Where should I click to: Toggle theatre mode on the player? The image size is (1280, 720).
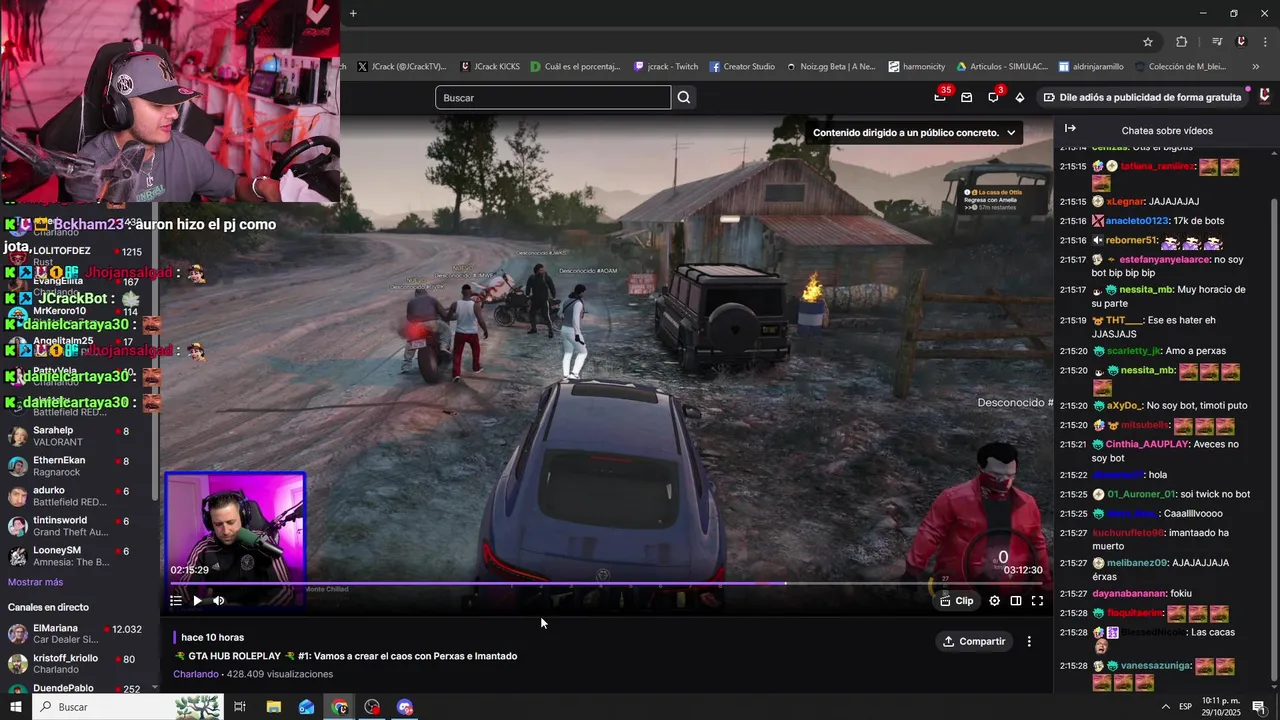coord(1015,601)
